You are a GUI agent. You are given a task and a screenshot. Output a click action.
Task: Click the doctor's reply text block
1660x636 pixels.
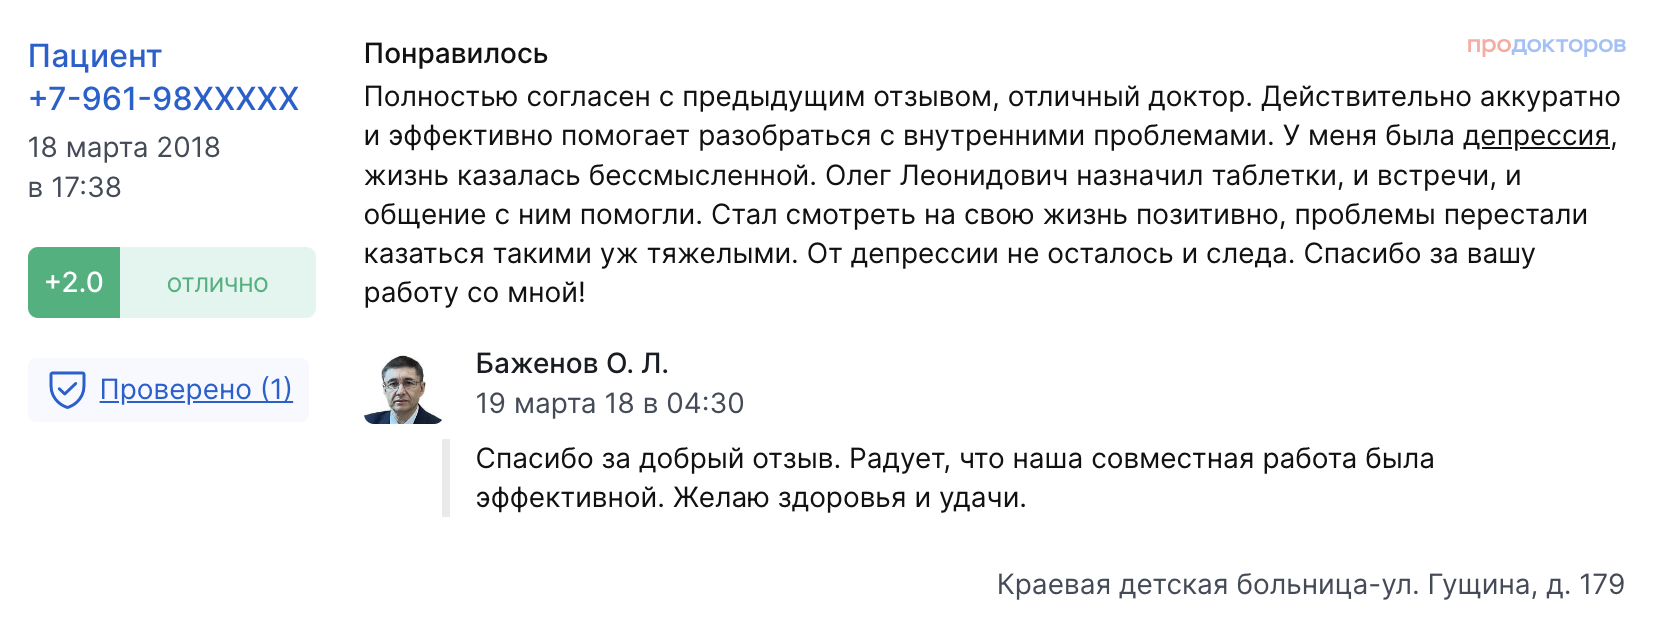(x=955, y=478)
